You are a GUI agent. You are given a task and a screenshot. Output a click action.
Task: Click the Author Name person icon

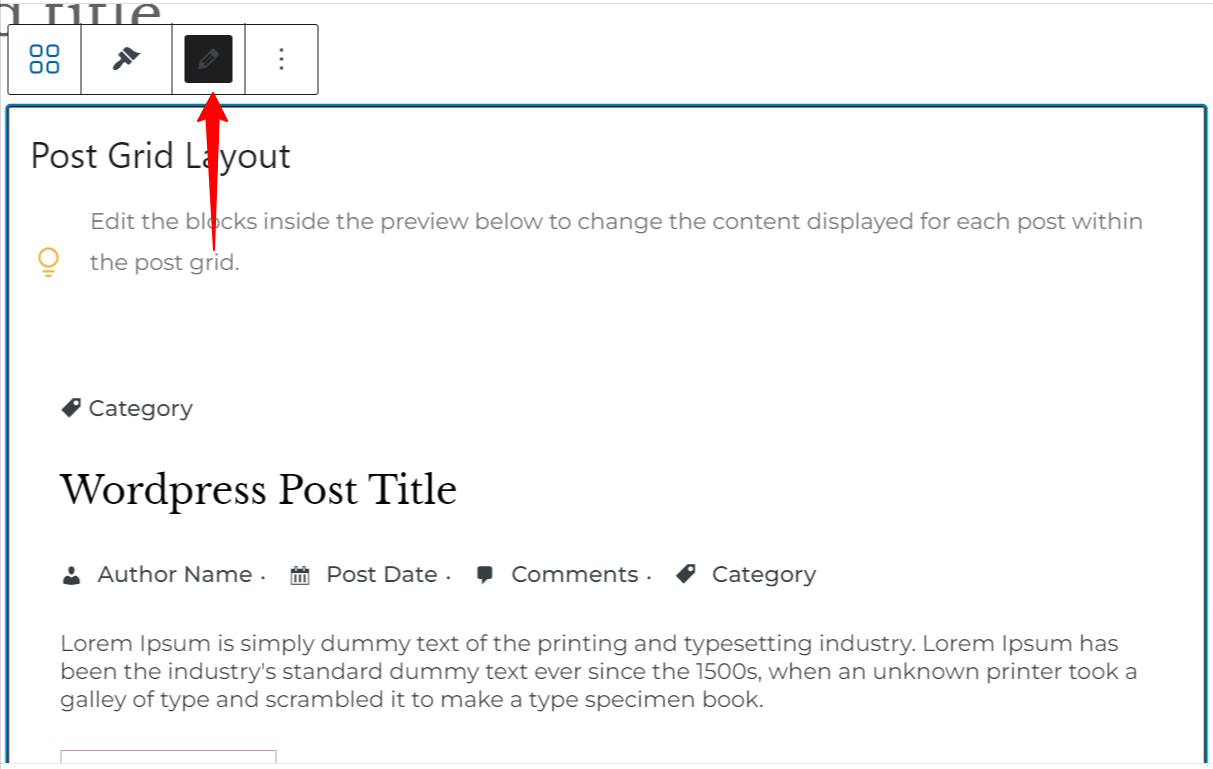(x=71, y=575)
